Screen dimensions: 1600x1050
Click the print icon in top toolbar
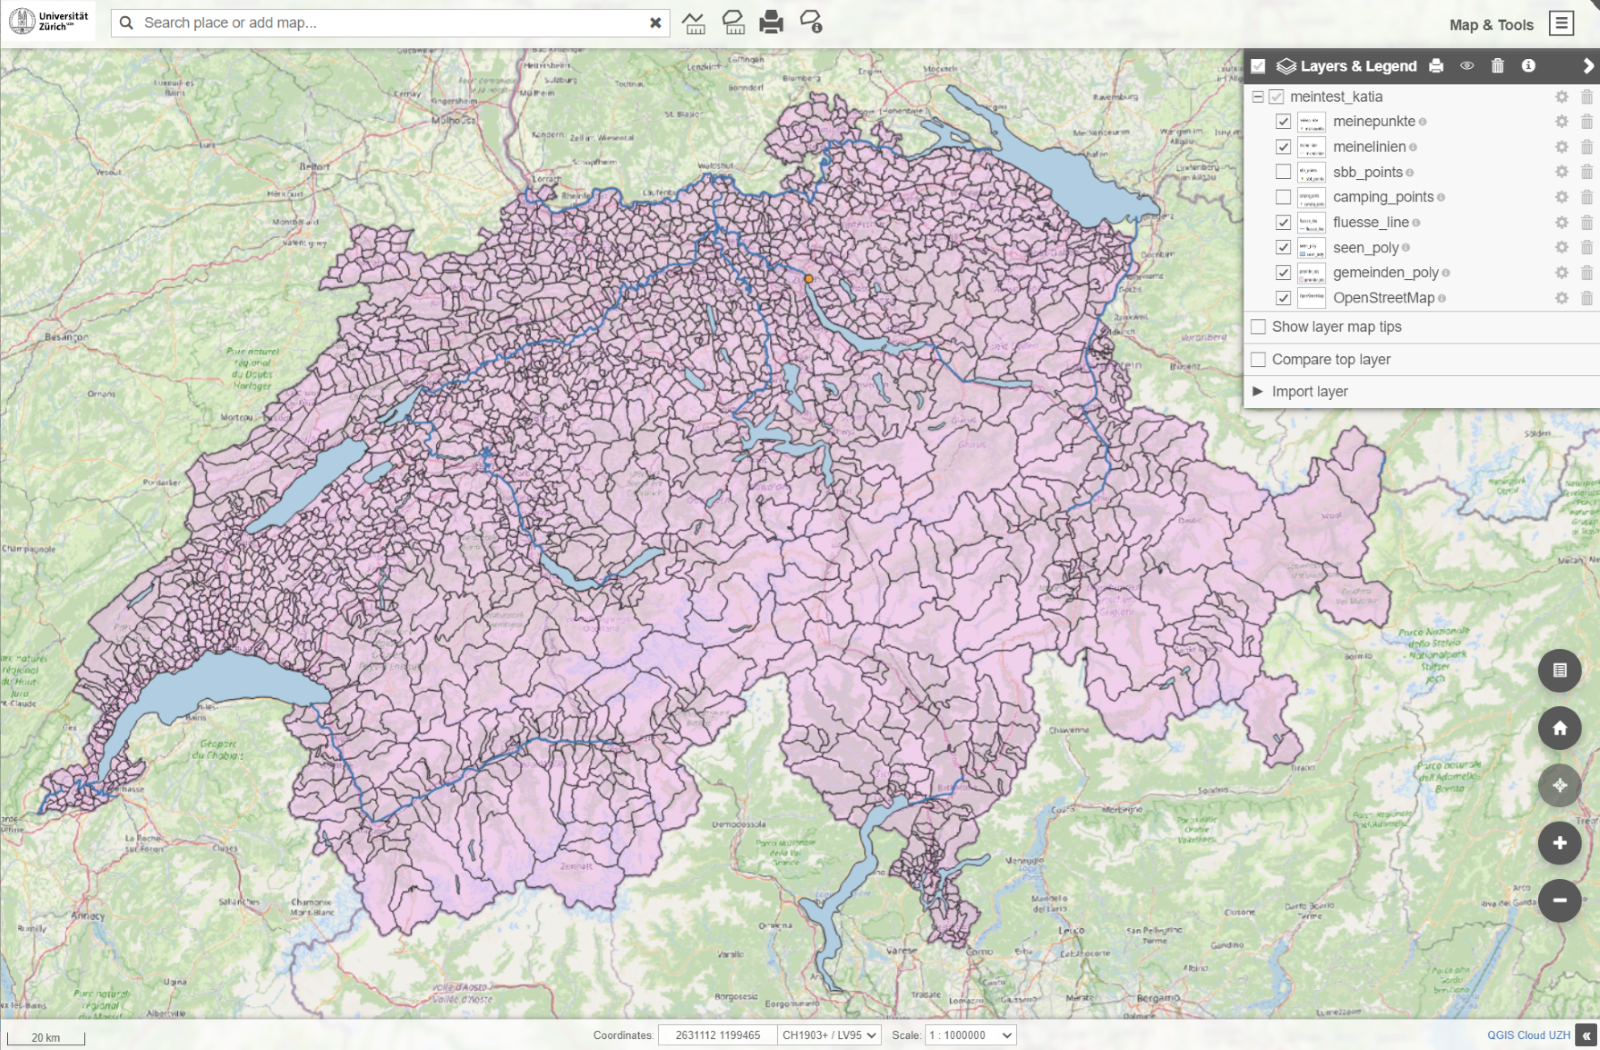(x=771, y=23)
